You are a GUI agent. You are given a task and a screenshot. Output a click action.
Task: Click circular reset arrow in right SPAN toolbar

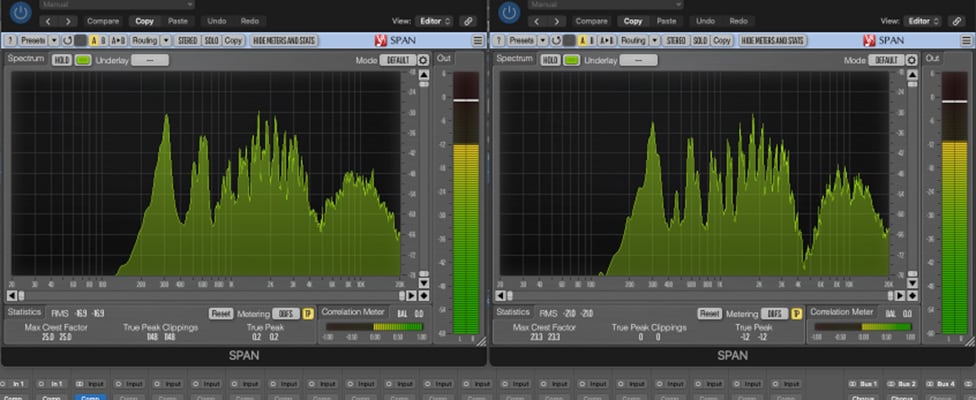[556, 40]
